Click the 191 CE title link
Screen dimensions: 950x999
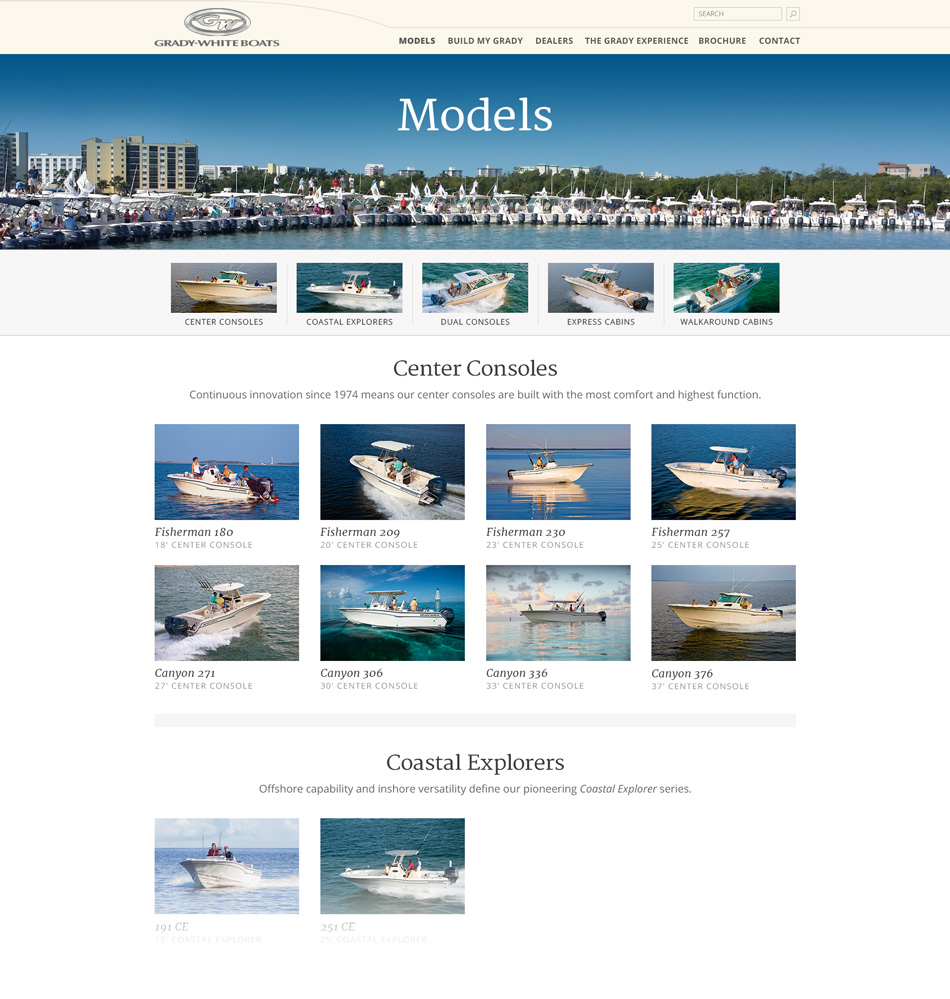tap(172, 927)
